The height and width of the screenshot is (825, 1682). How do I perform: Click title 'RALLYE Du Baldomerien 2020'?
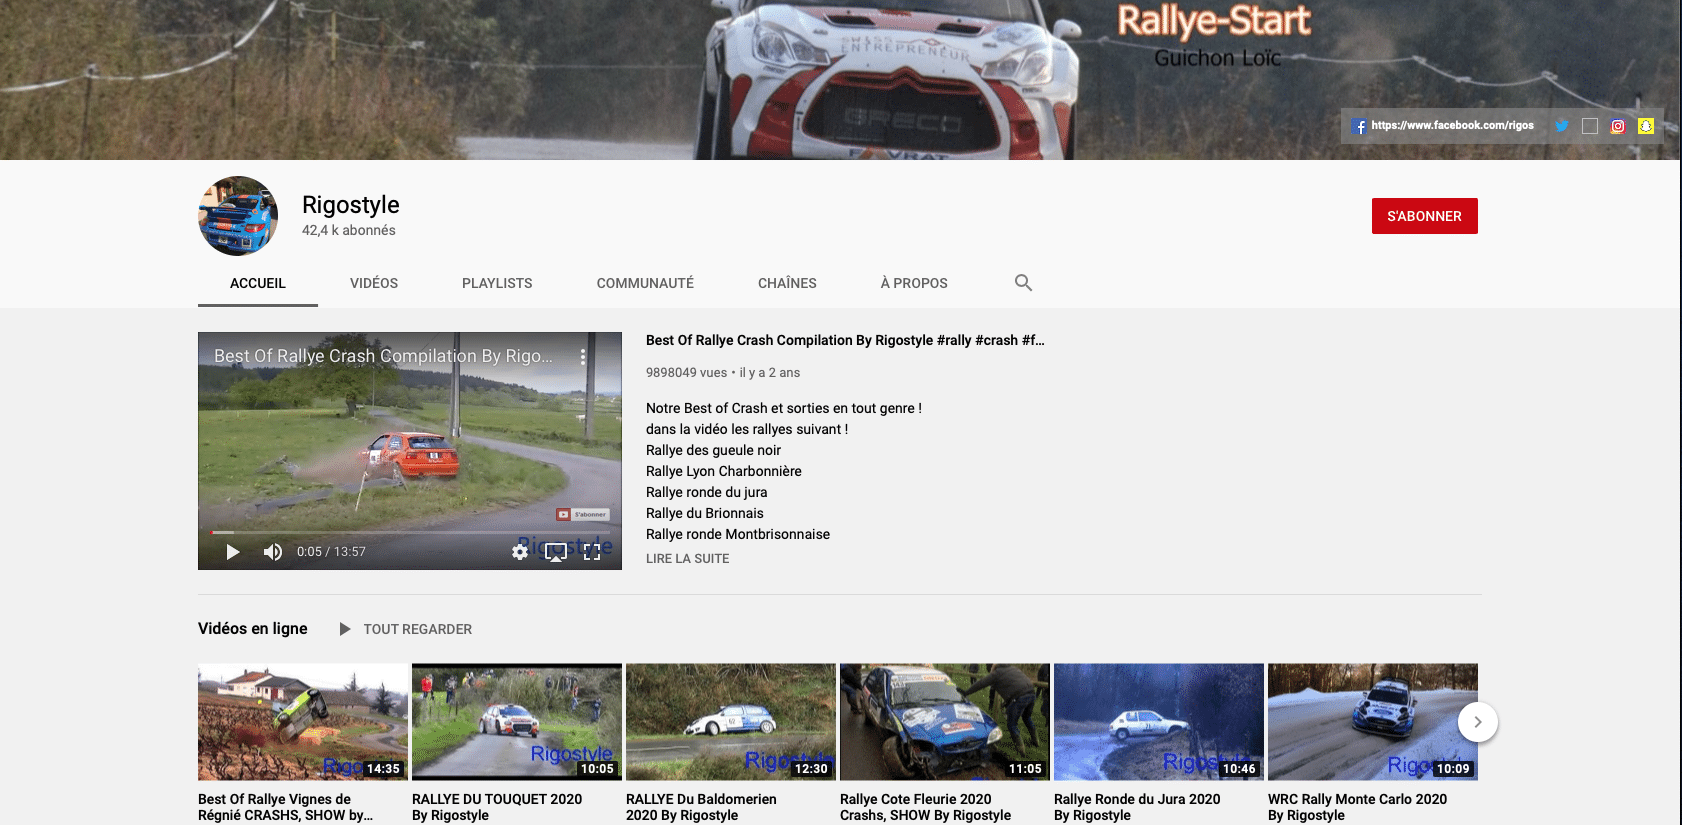coord(701,807)
